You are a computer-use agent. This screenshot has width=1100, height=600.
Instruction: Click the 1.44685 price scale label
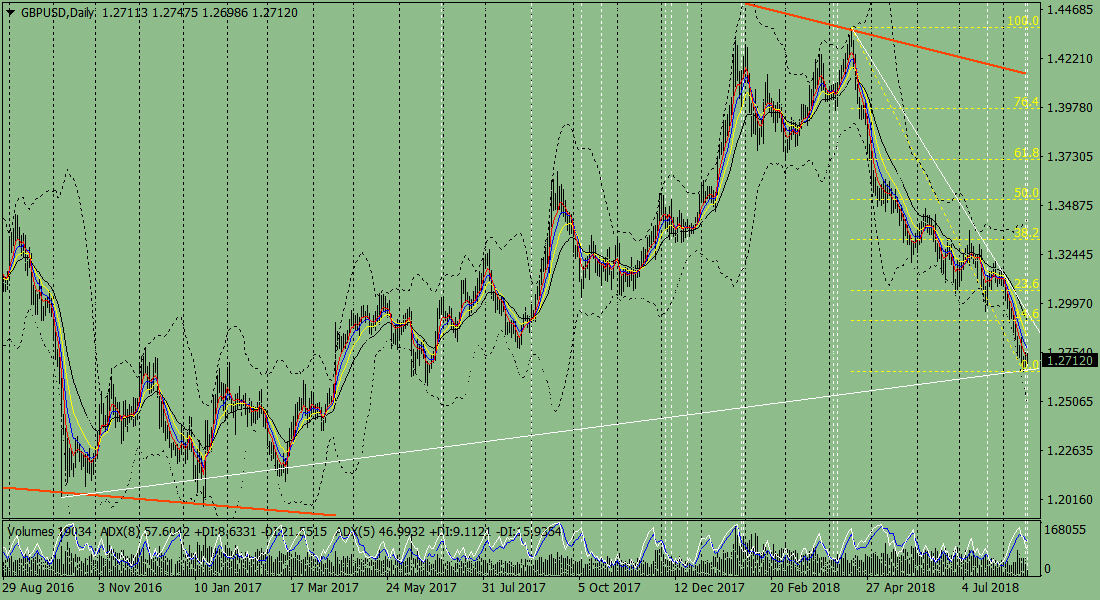[1068, 10]
